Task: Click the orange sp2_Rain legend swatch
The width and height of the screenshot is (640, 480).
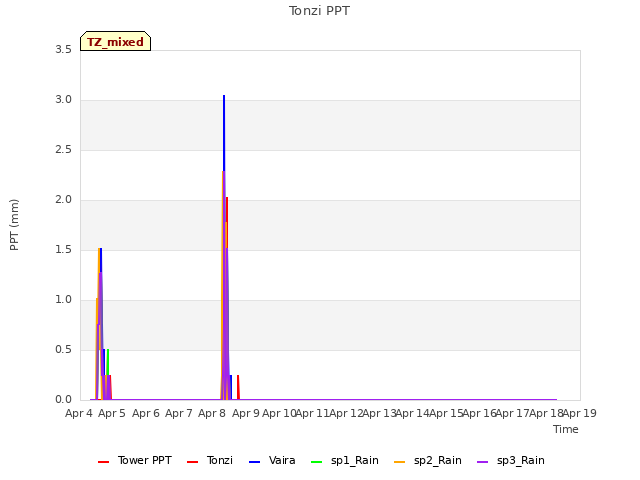Action: coord(400,462)
